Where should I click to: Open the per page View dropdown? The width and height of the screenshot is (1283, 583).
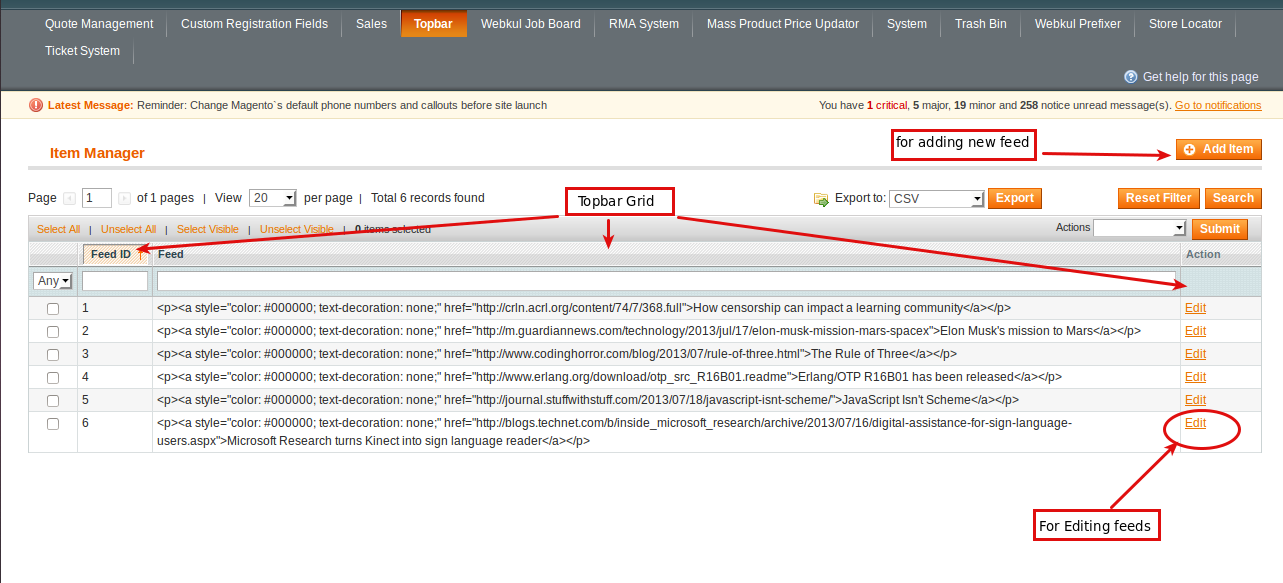[272, 198]
